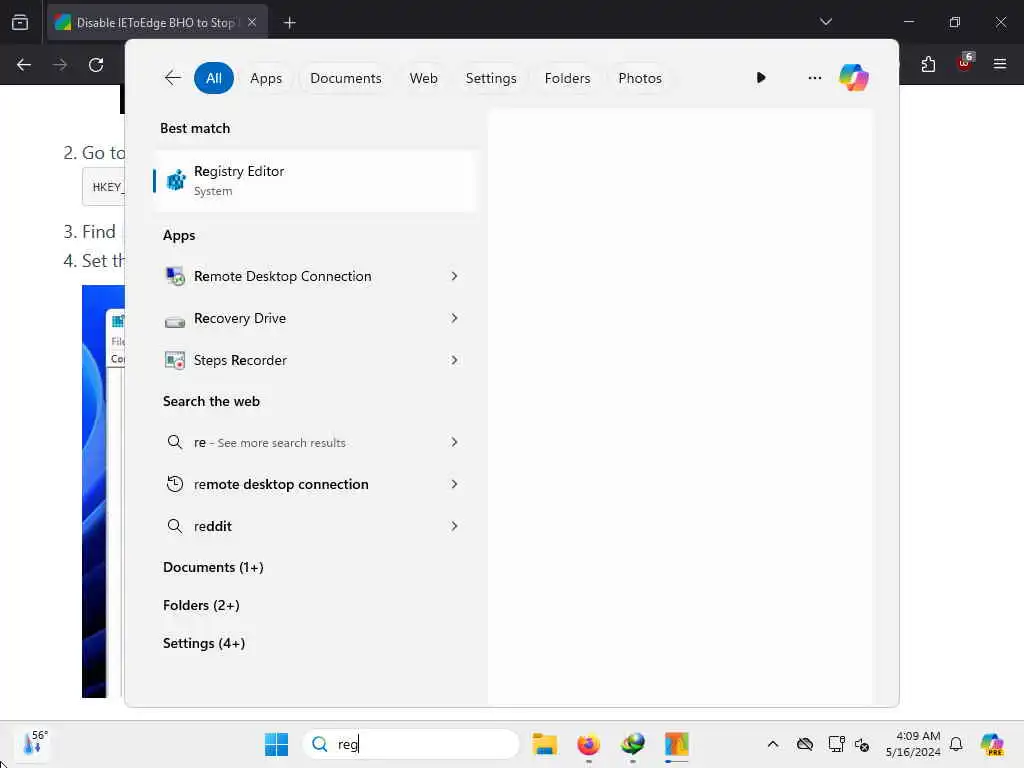This screenshot has height=768, width=1024.
Task: Expand Steps Recorder details chevron
Action: tap(455, 360)
